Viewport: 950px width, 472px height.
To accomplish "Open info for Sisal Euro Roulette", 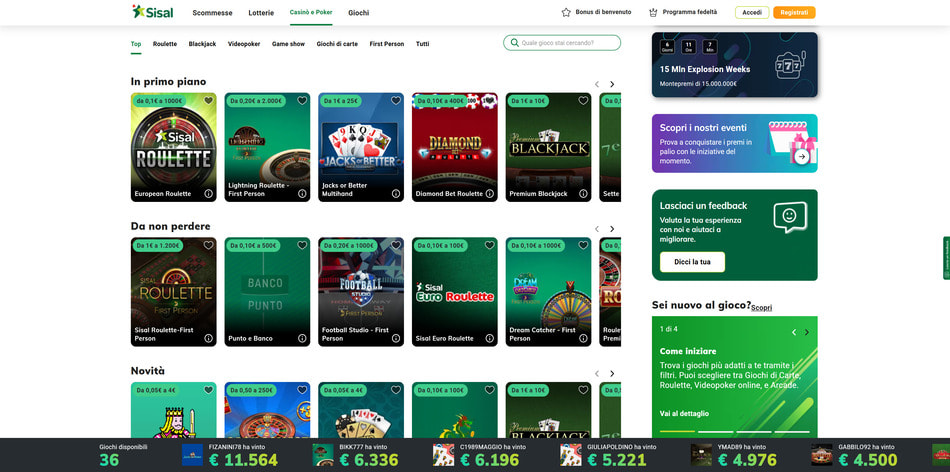I will point(490,339).
